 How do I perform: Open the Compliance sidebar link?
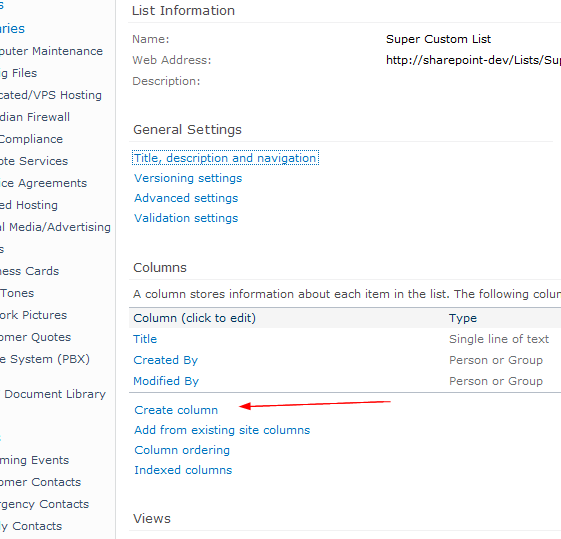tap(31, 139)
